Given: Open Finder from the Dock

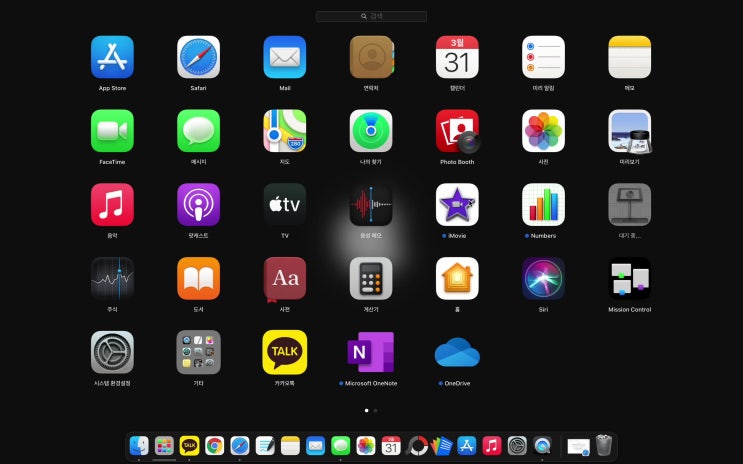Looking at the screenshot, I should 139,446.
